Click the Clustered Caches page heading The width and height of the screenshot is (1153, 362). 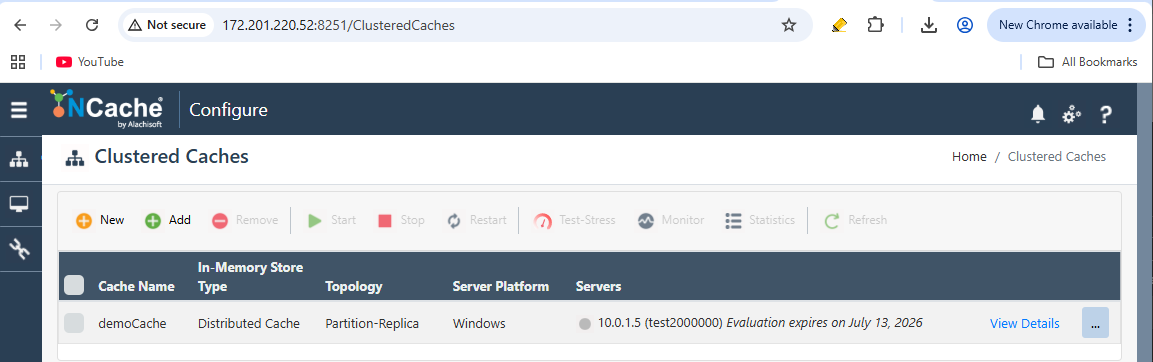pos(171,156)
